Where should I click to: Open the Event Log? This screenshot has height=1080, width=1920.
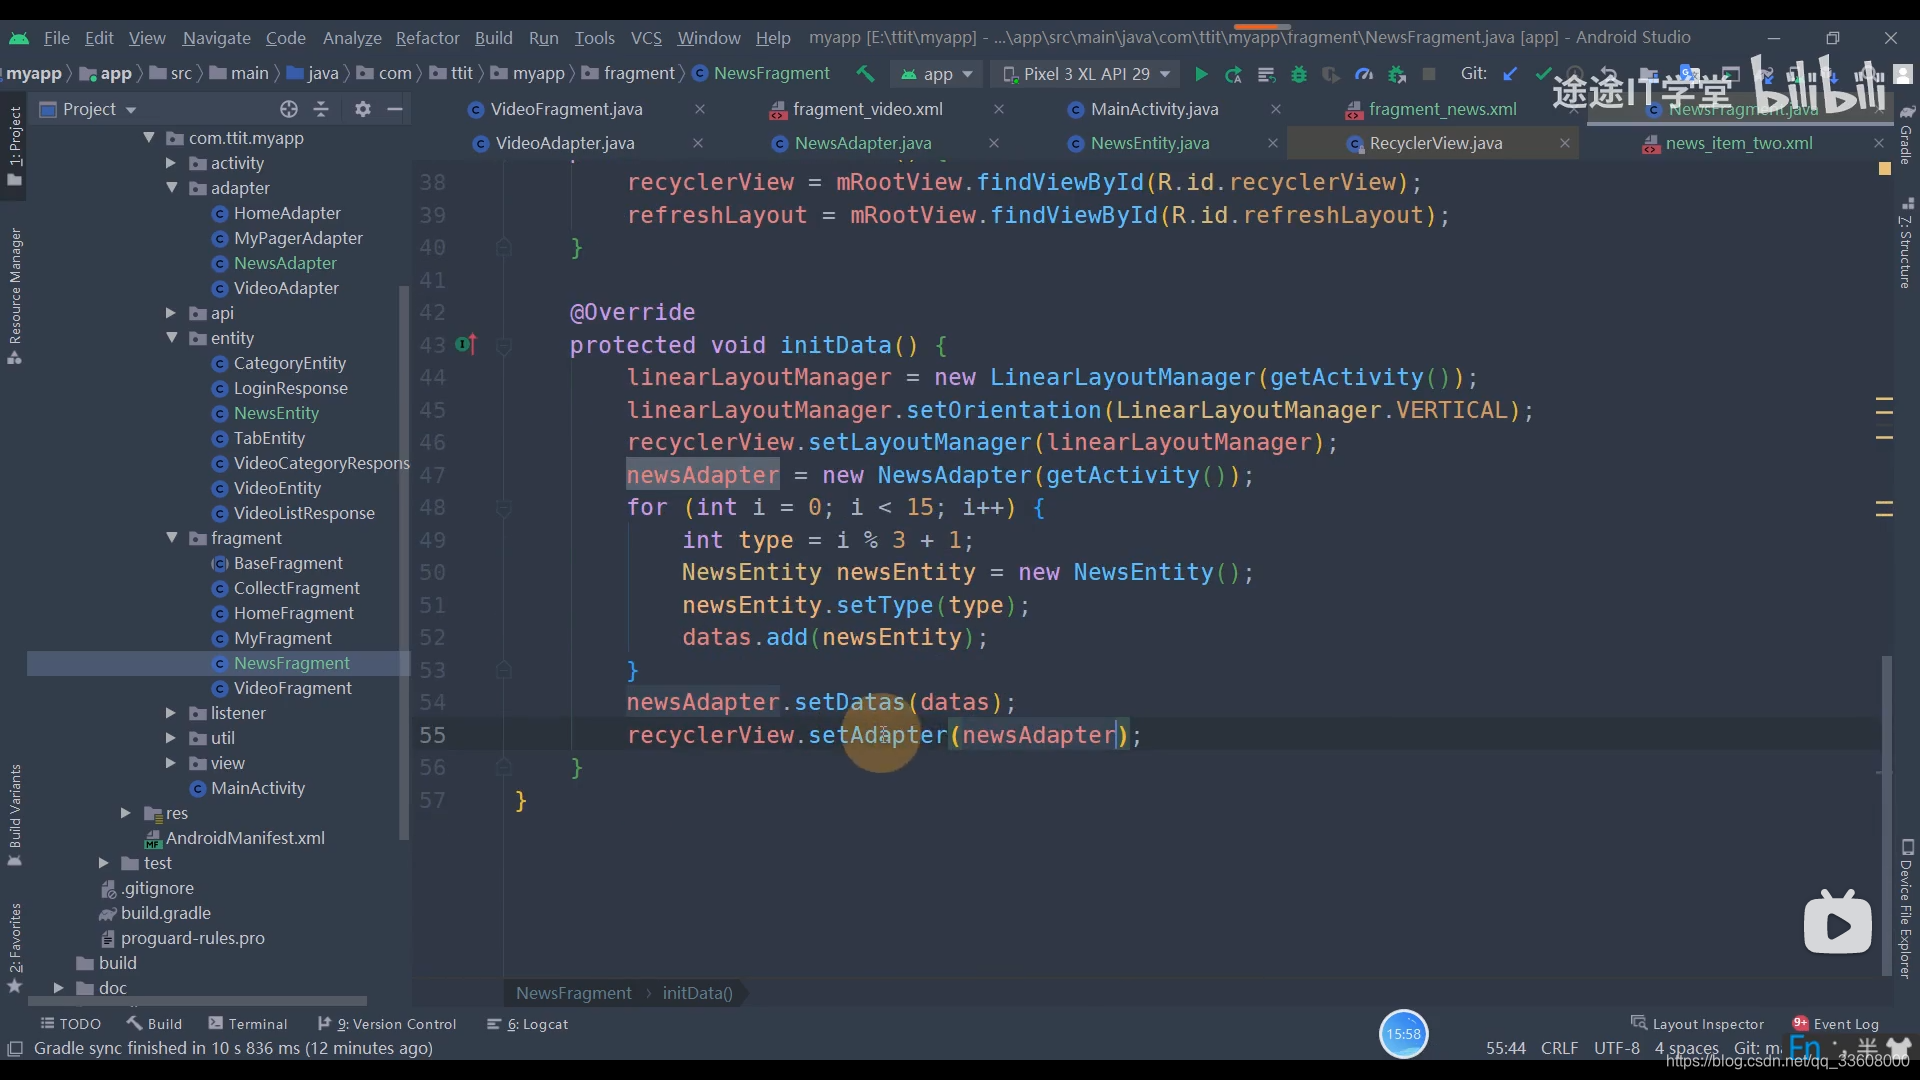coord(1836,1024)
